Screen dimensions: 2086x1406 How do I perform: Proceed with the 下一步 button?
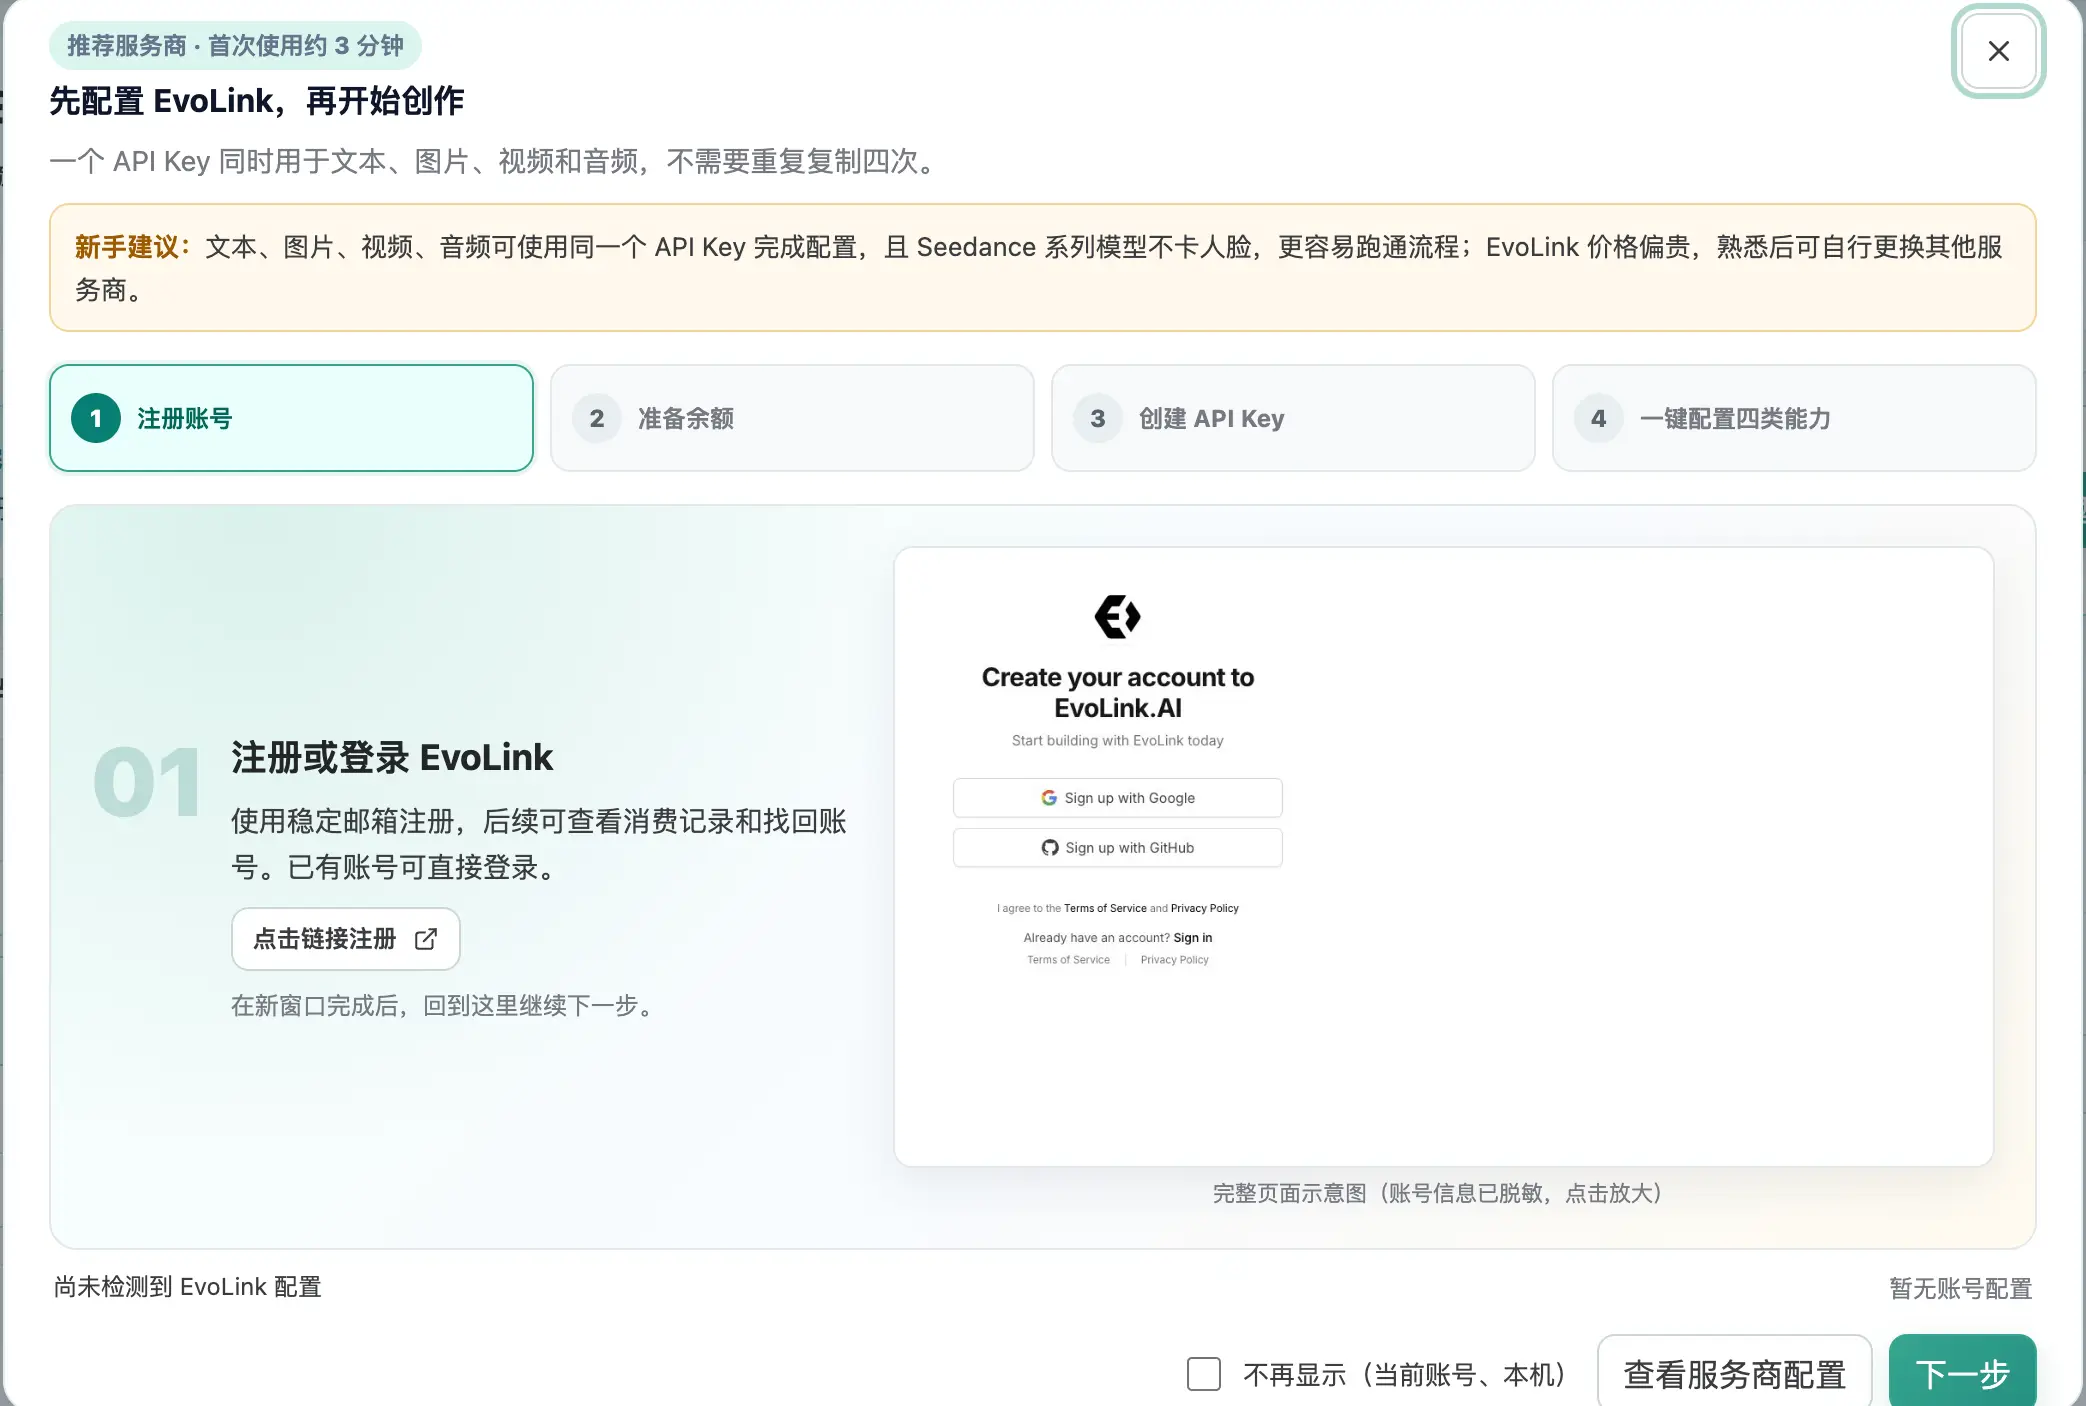pyautogui.click(x=1962, y=1374)
